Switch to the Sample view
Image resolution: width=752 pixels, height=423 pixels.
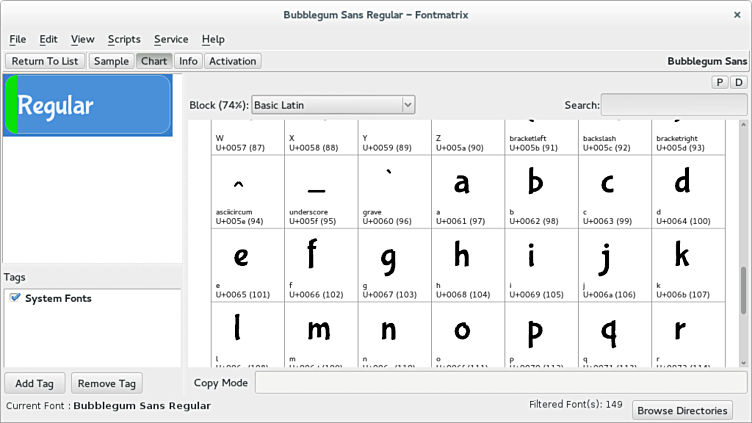[x=111, y=61]
